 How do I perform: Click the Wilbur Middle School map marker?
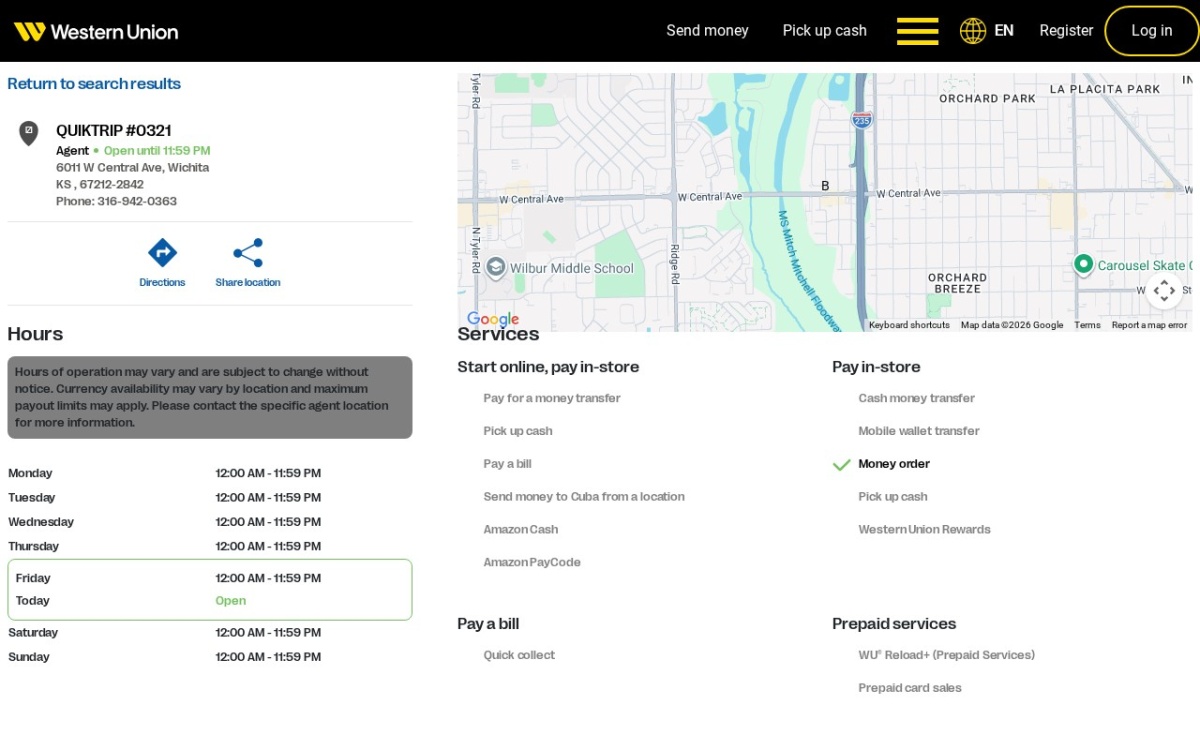(x=495, y=268)
